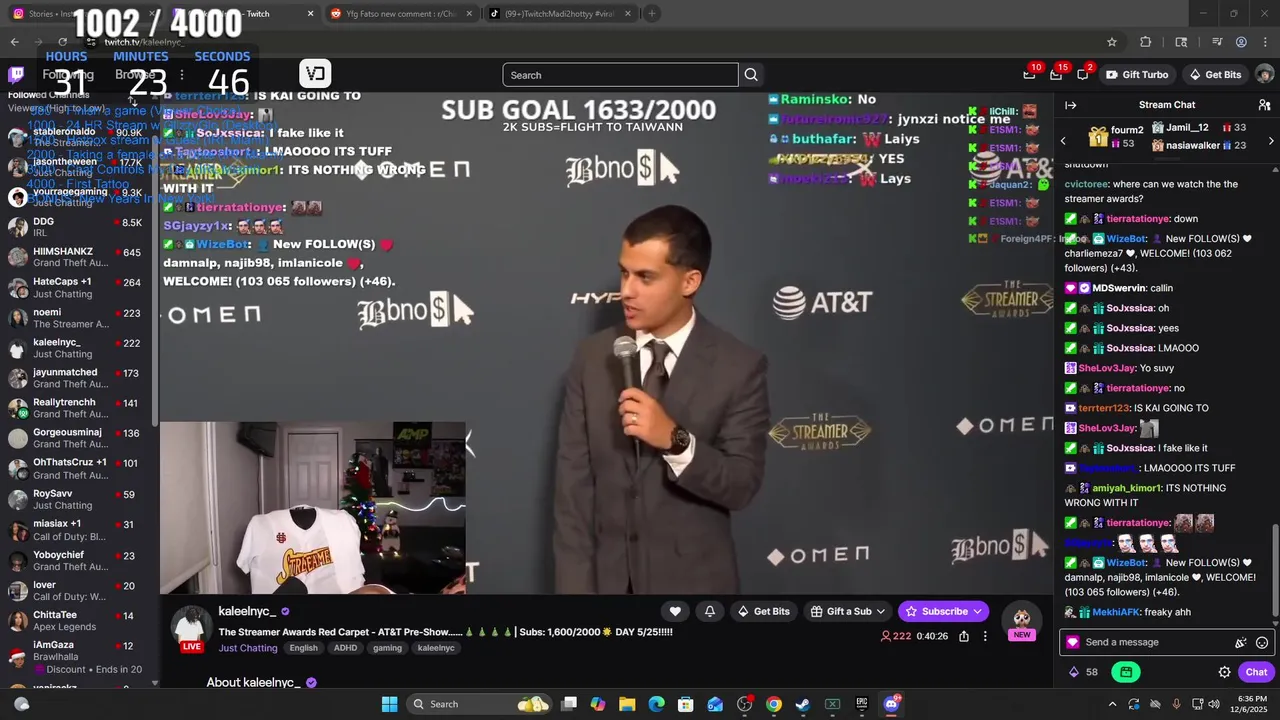The height and width of the screenshot is (720, 1280).
Task: Open the emote picker in chat
Action: [1262, 642]
